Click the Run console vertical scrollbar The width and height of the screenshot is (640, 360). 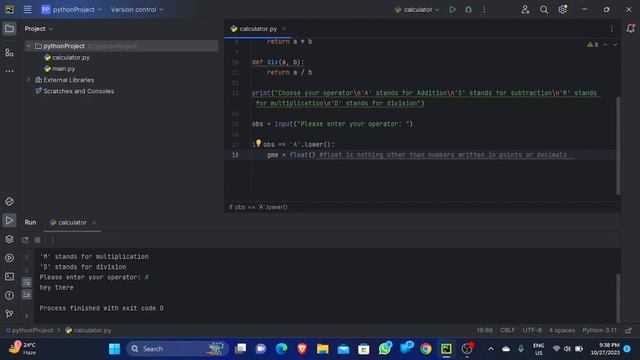618,298
